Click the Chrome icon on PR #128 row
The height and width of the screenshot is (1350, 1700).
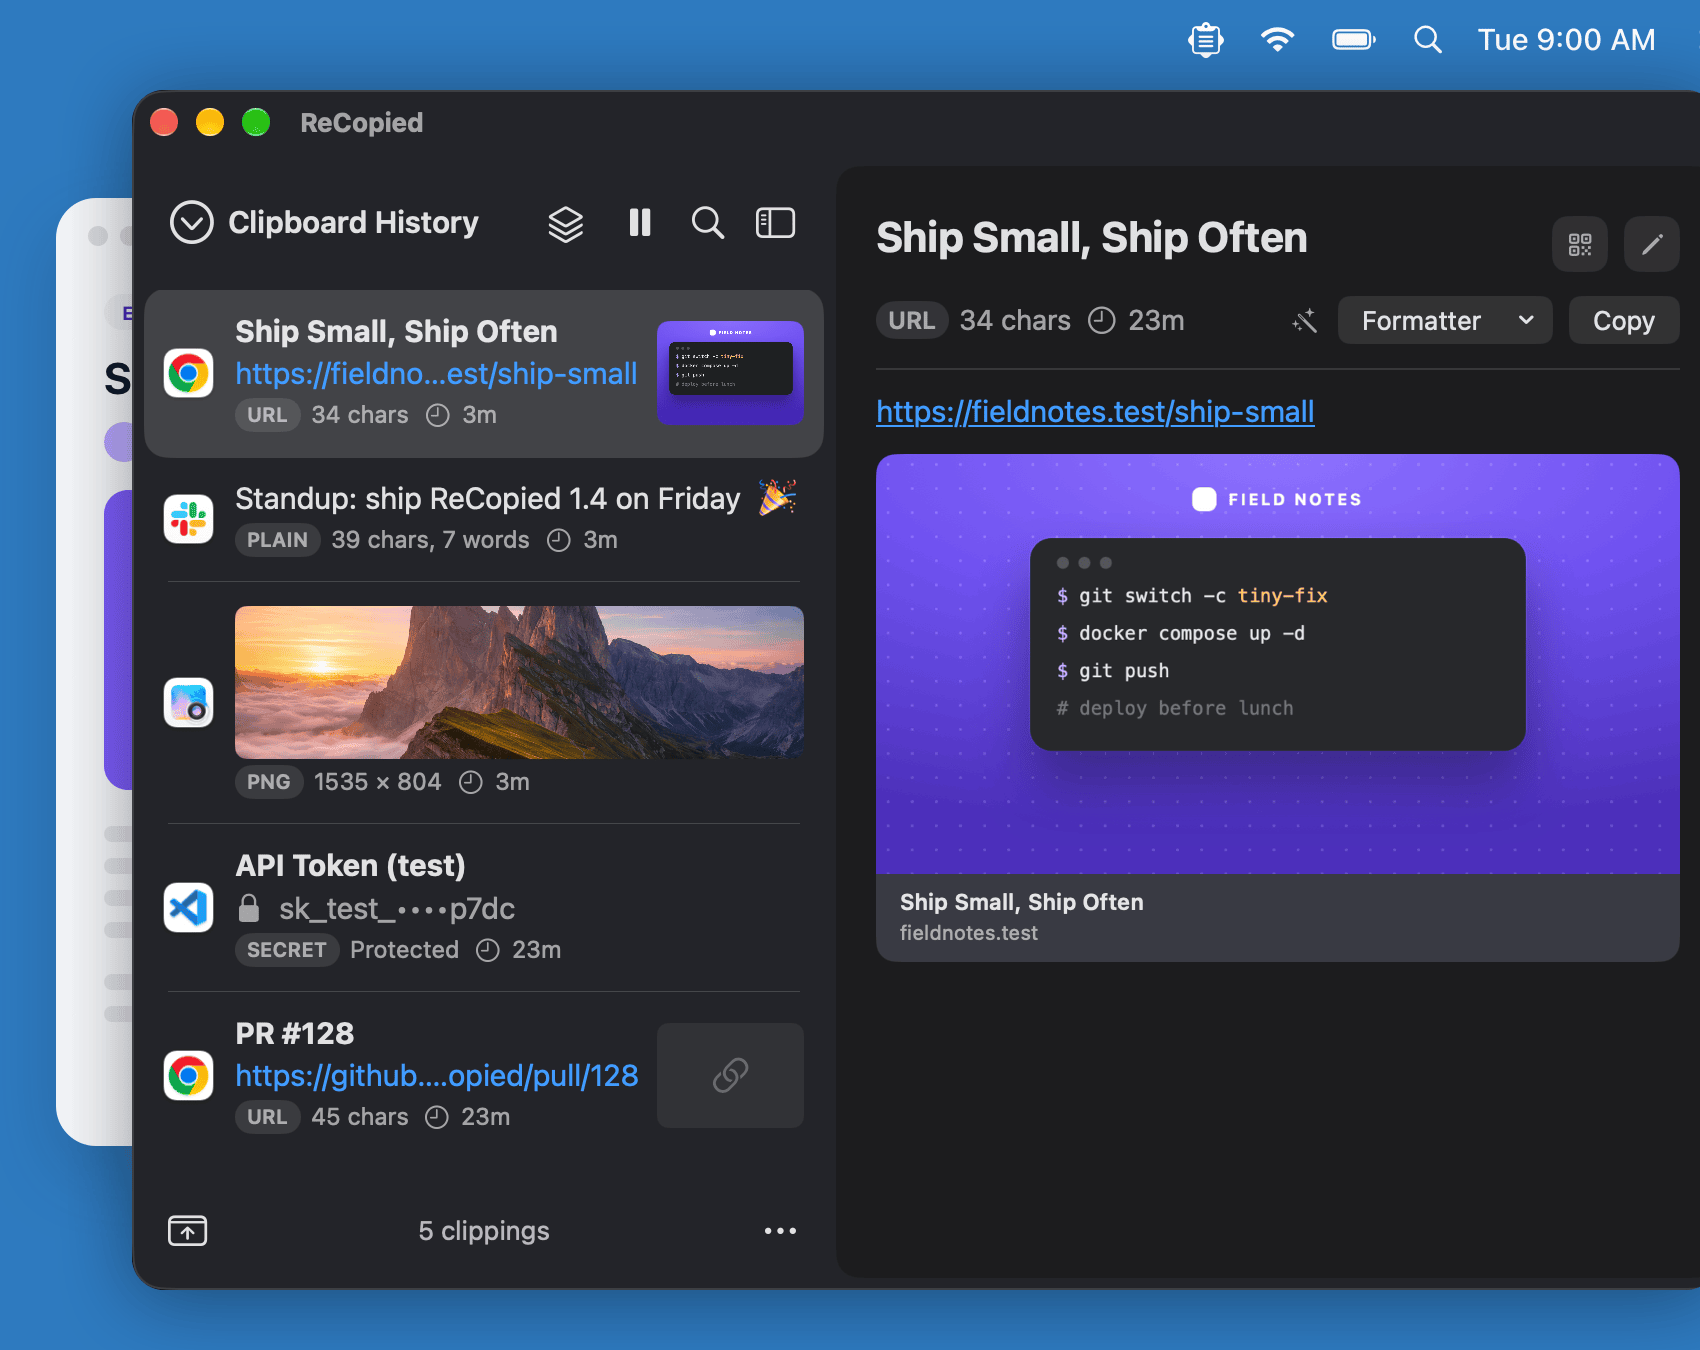(x=188, y=1075)
